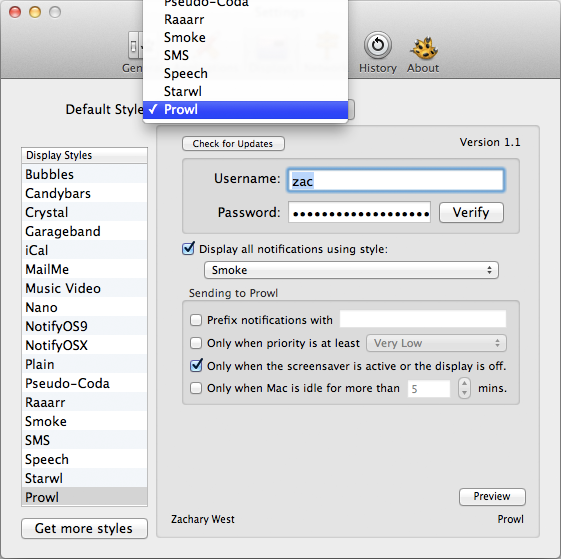Click the General toolbar switch icon

coord(136,45)
